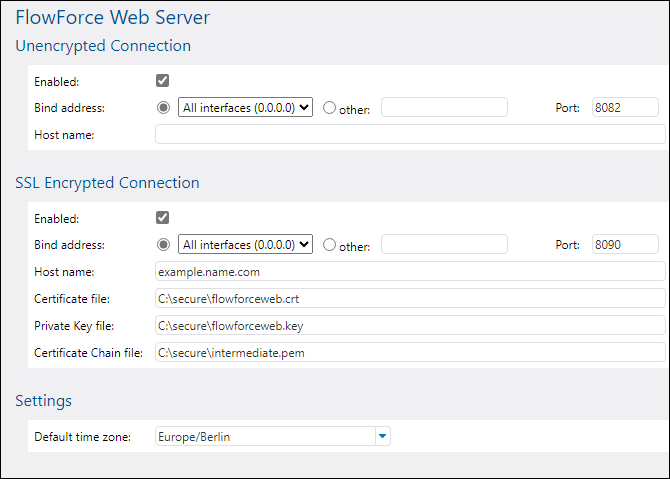Viewport: 670px width, 479px height.
Task: Click the Europe/Berlin time zone text box
Action: click(x=264, y=436)
